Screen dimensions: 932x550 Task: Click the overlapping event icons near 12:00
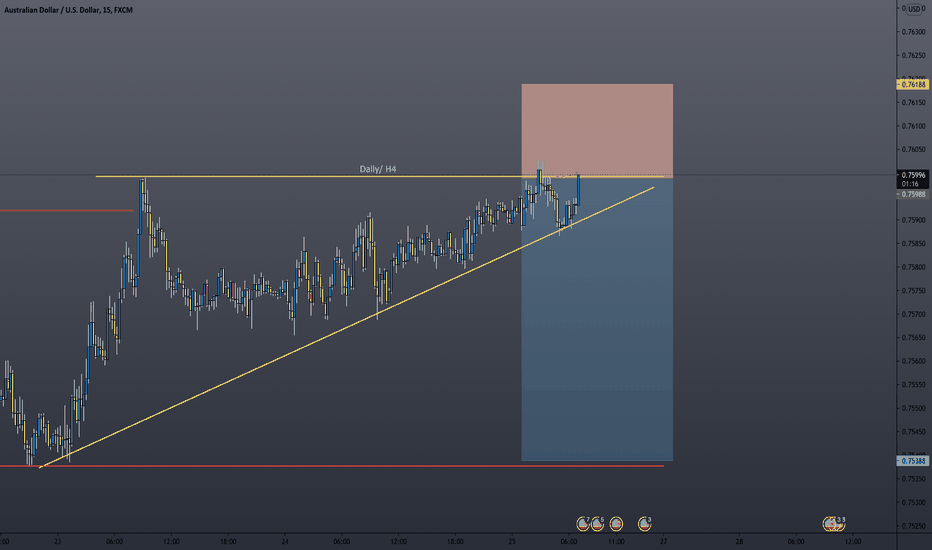pos(834,523)
